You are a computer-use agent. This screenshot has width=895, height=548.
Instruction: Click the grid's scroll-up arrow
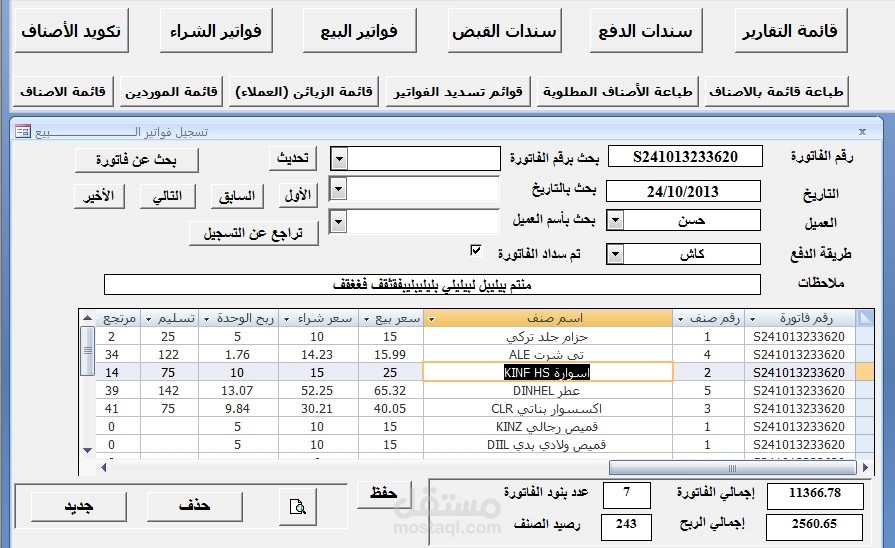click(87, 317)
